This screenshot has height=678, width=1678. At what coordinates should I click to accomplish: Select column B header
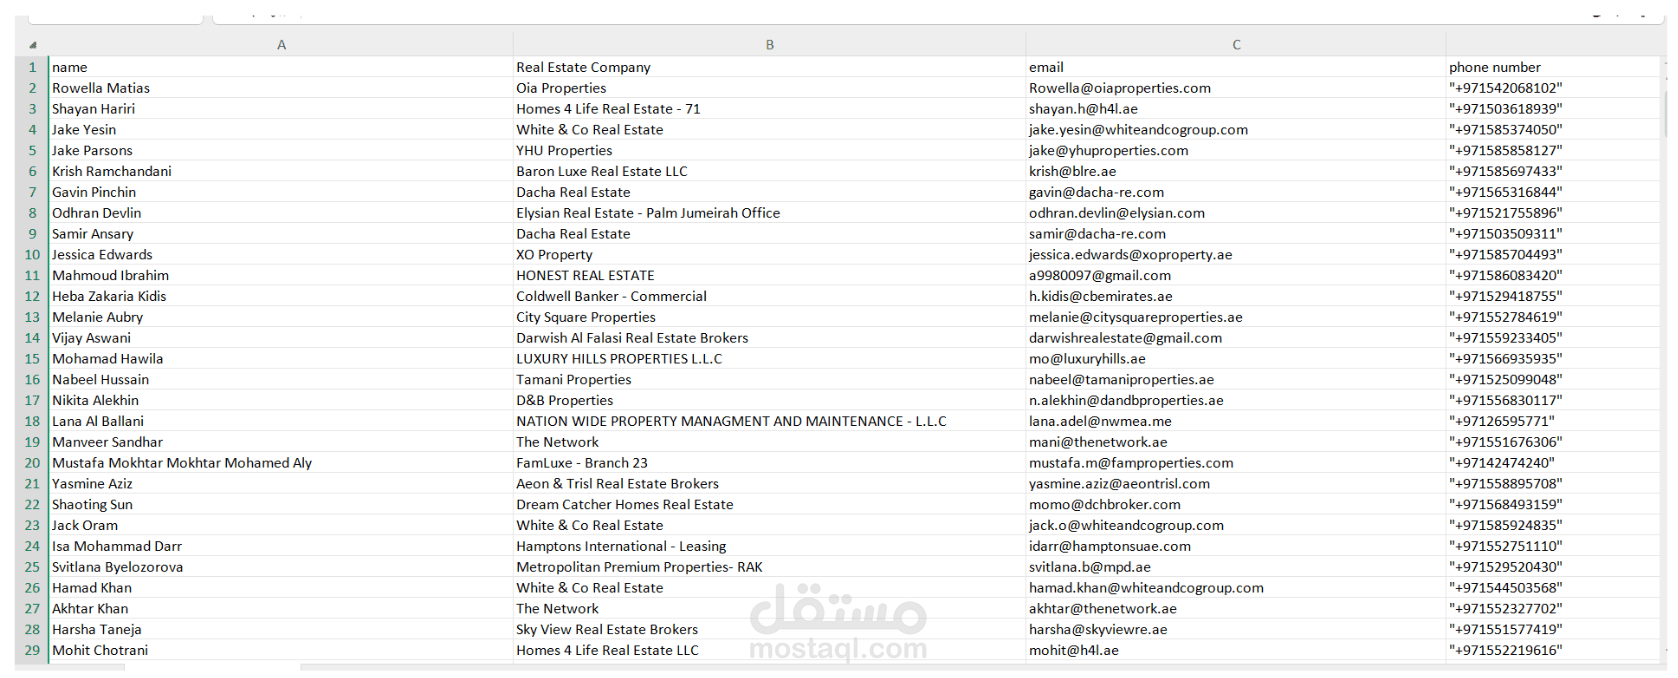click(x=769, y=45)
